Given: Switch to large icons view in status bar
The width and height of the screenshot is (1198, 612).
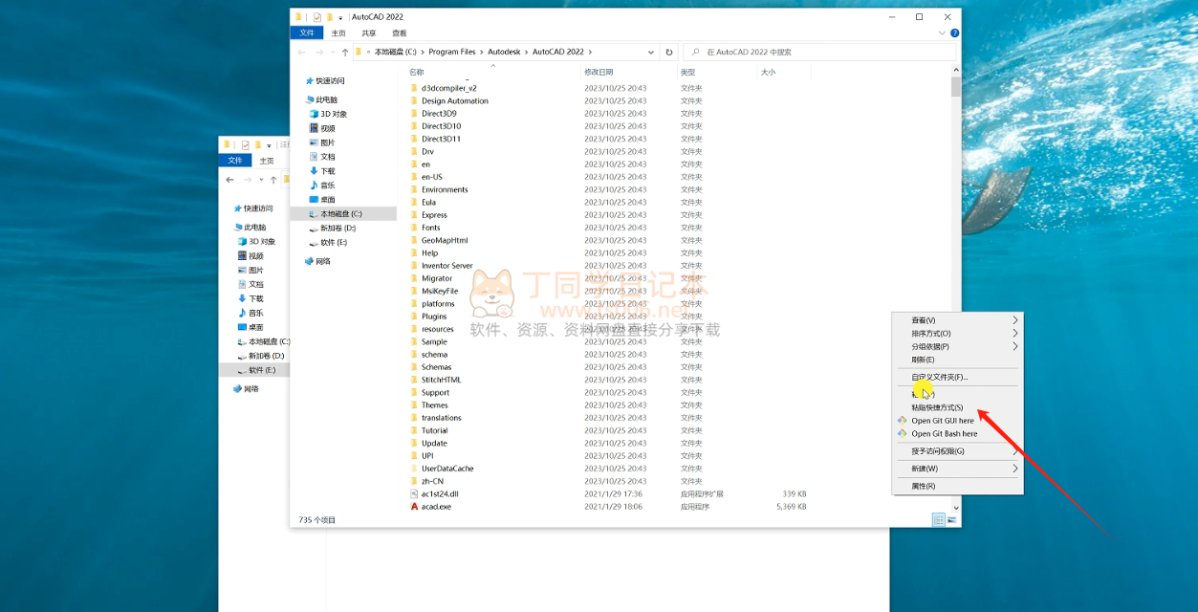Looking at the screenshot, I should point(952,520).
